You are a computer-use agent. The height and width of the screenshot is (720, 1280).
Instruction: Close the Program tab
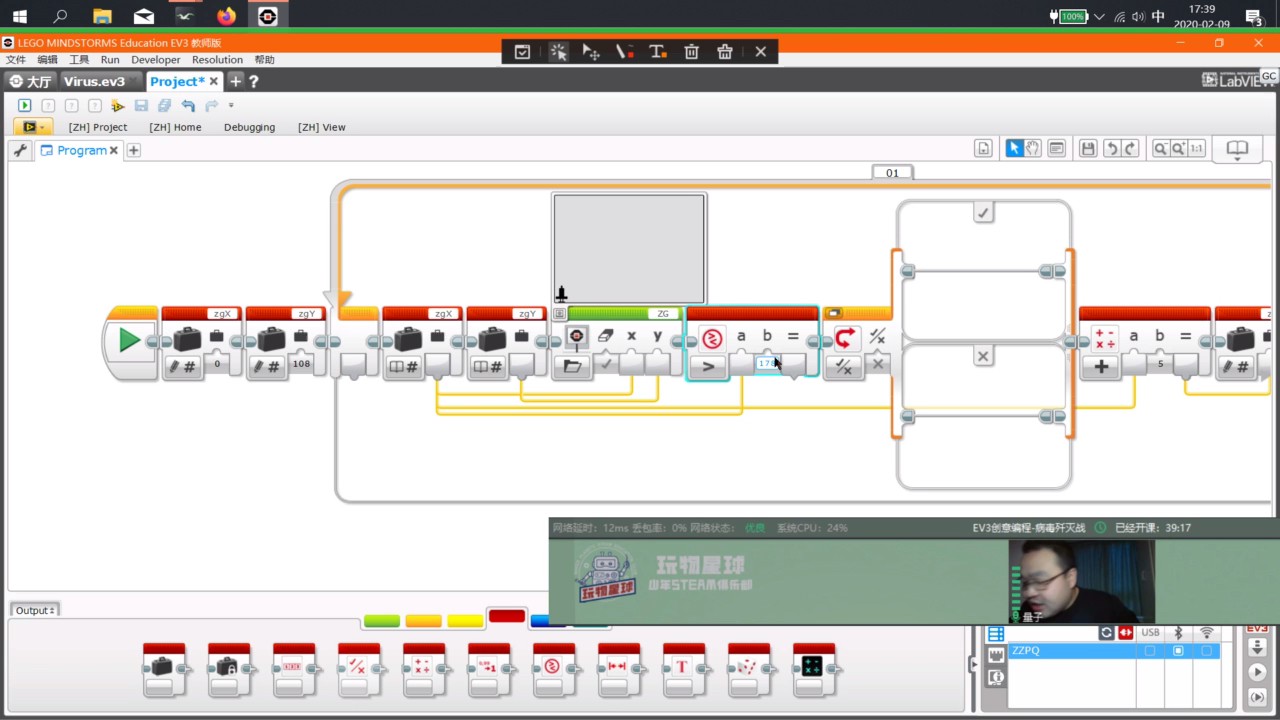(x=114, y=150)
